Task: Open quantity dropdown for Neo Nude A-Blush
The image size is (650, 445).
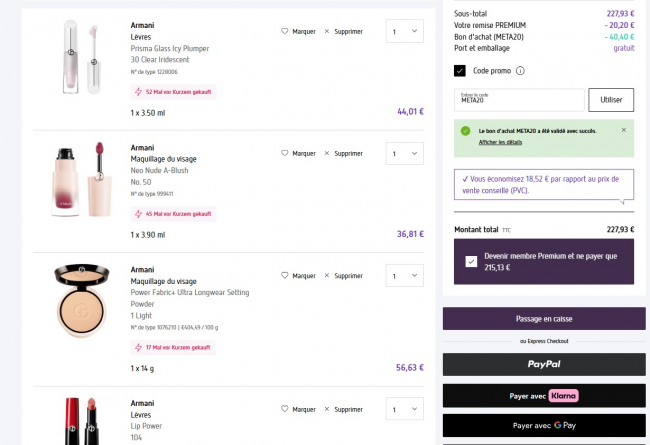Action: coord(404,154)
